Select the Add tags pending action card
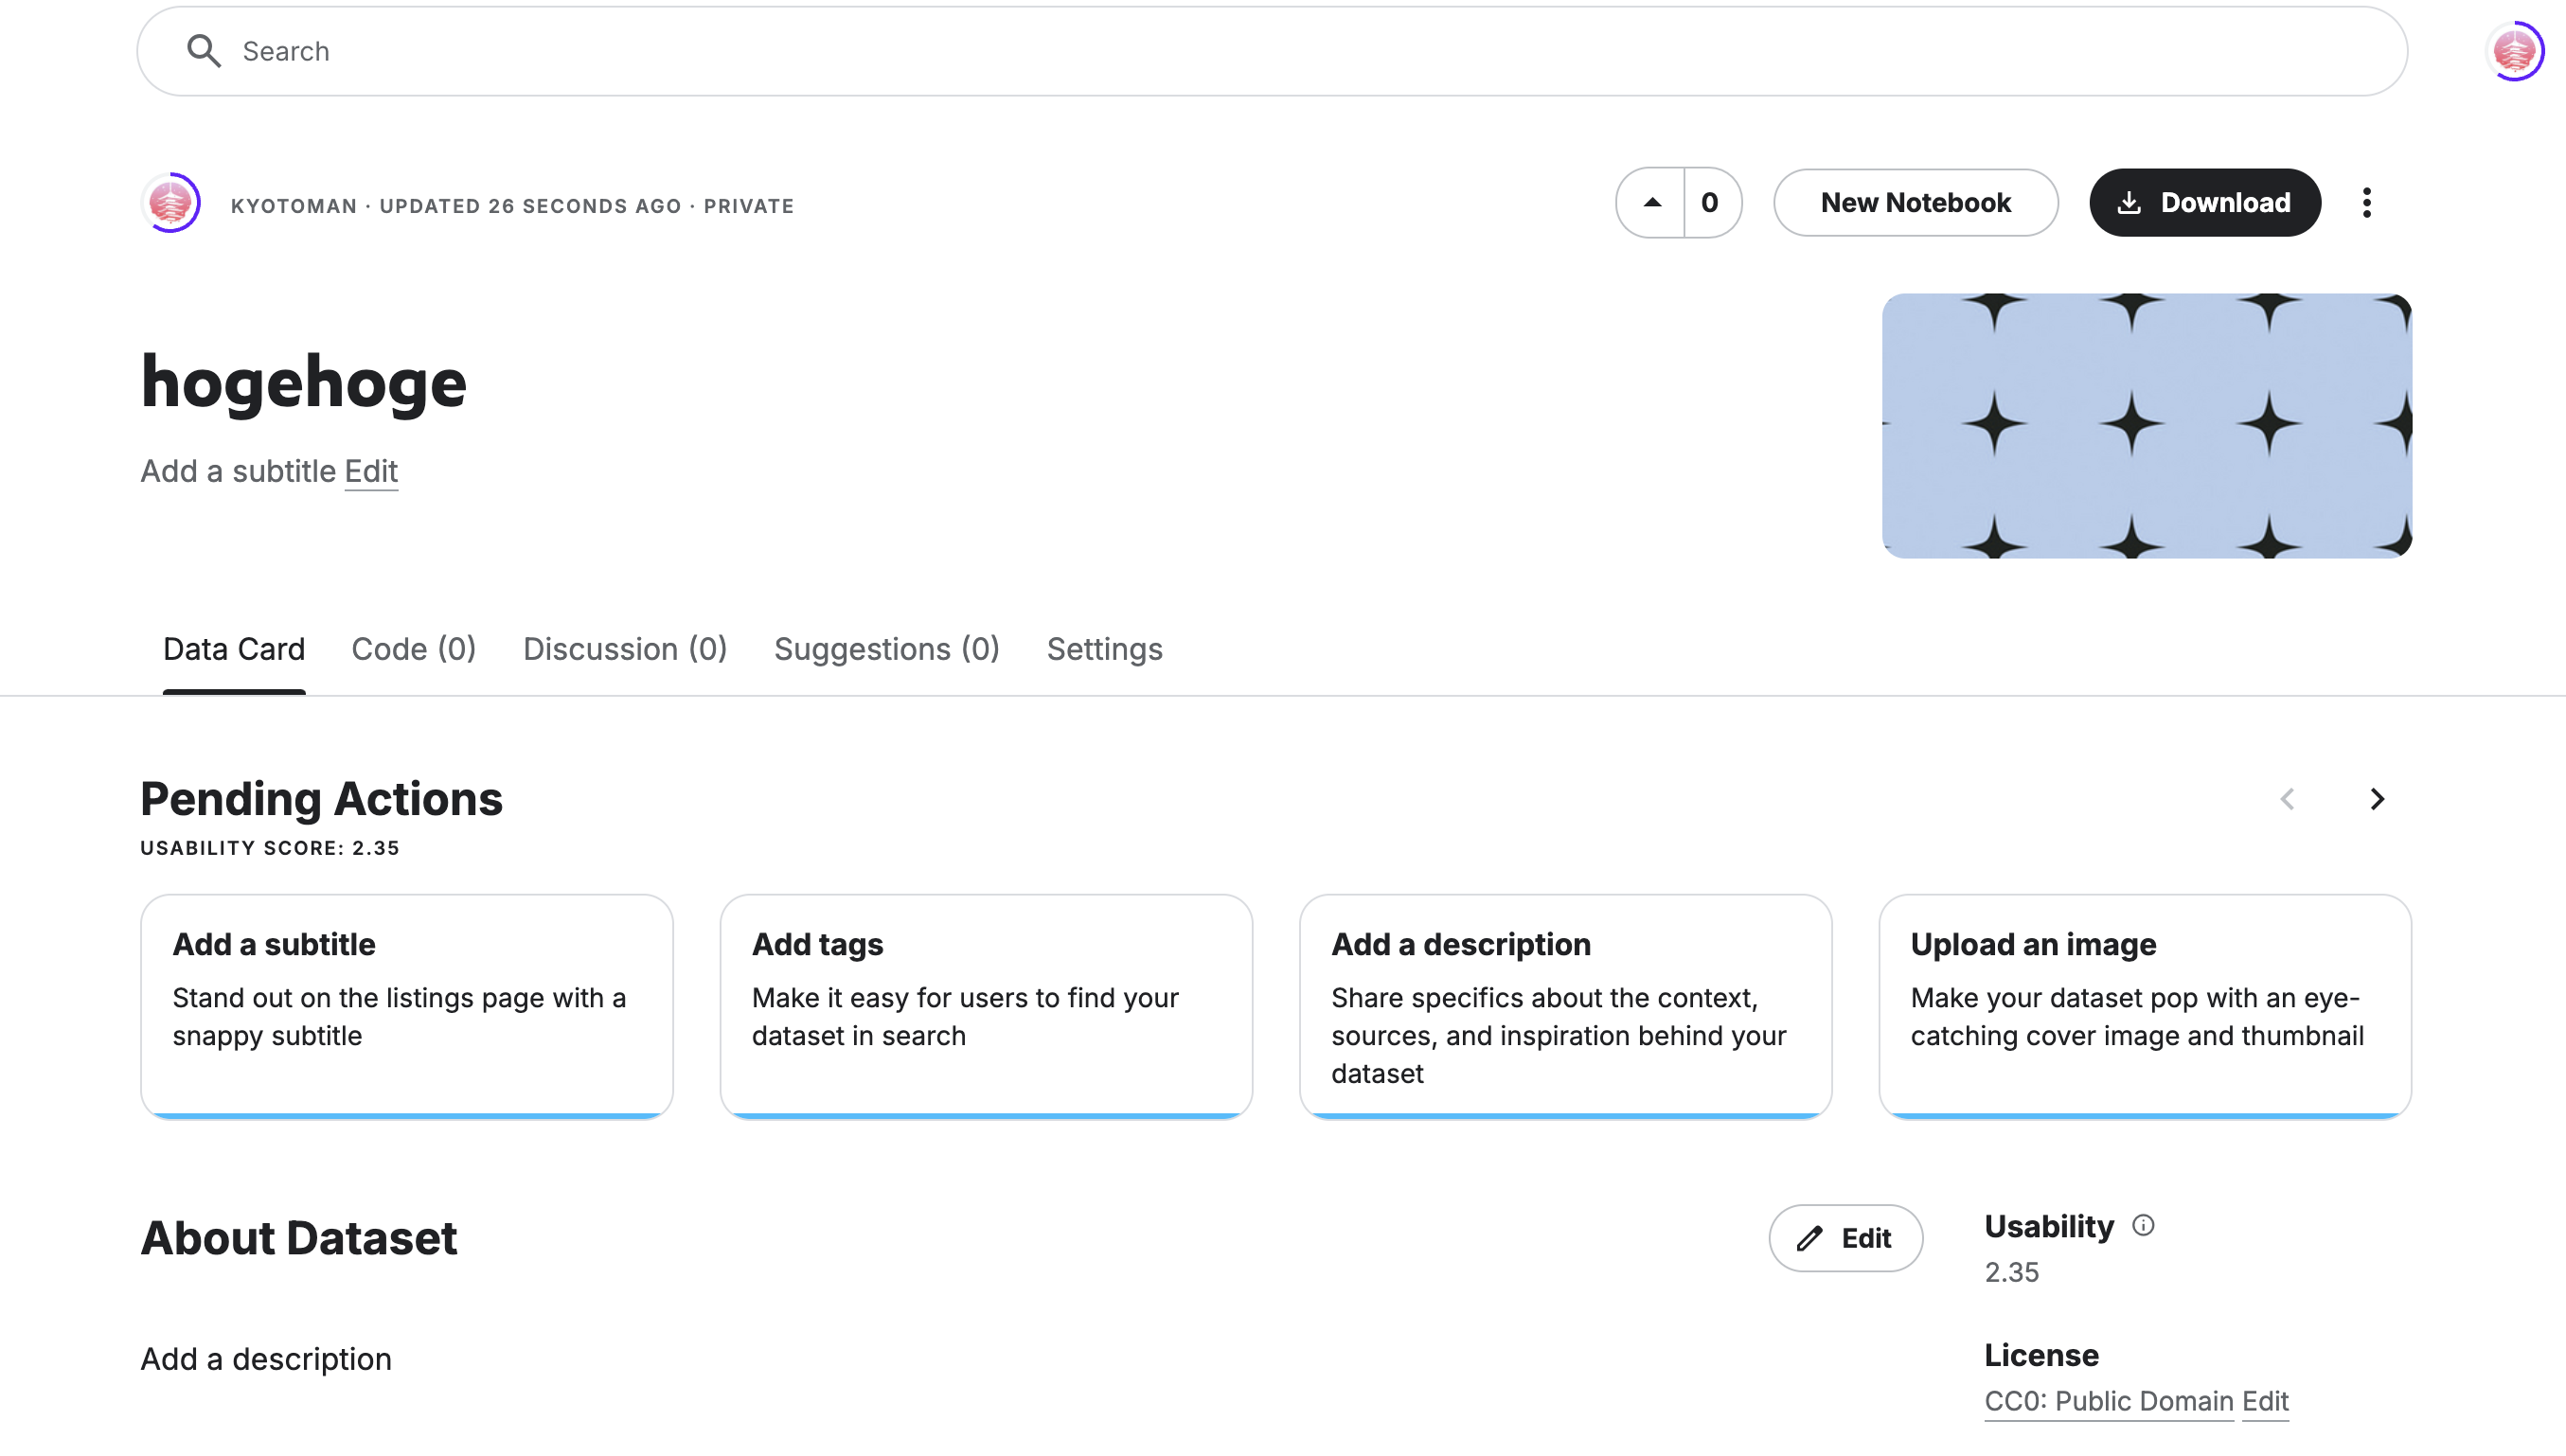 (x=986, y=1006)
